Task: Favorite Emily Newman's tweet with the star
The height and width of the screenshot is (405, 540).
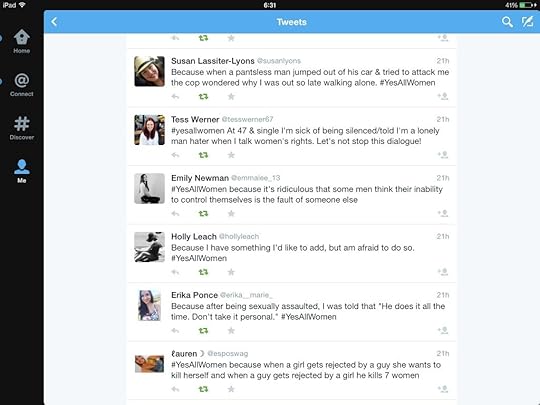Action: [x=231, y=214]
